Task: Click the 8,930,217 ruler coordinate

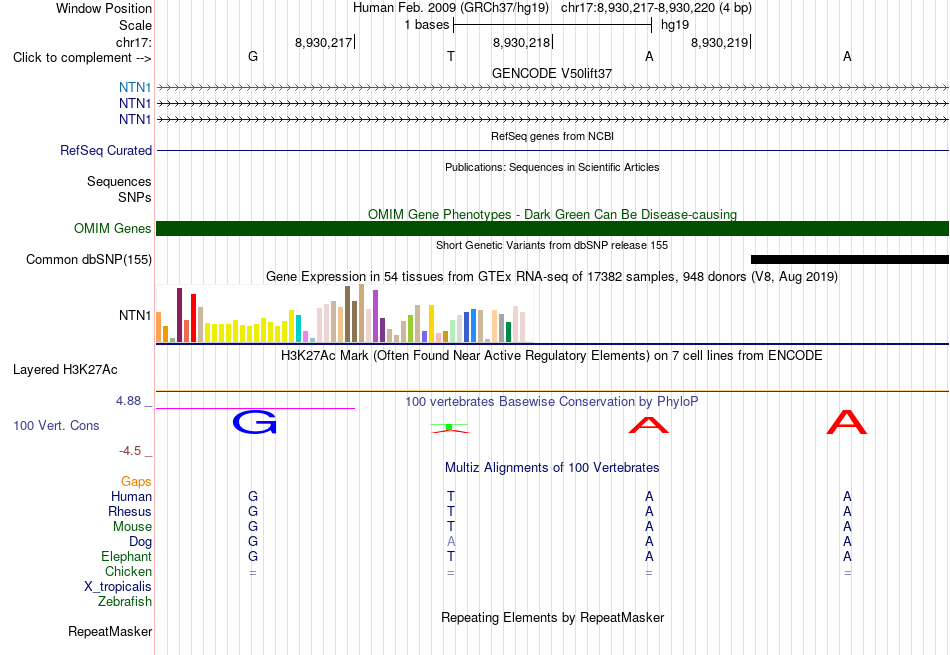Action: [x=324, y=42]
